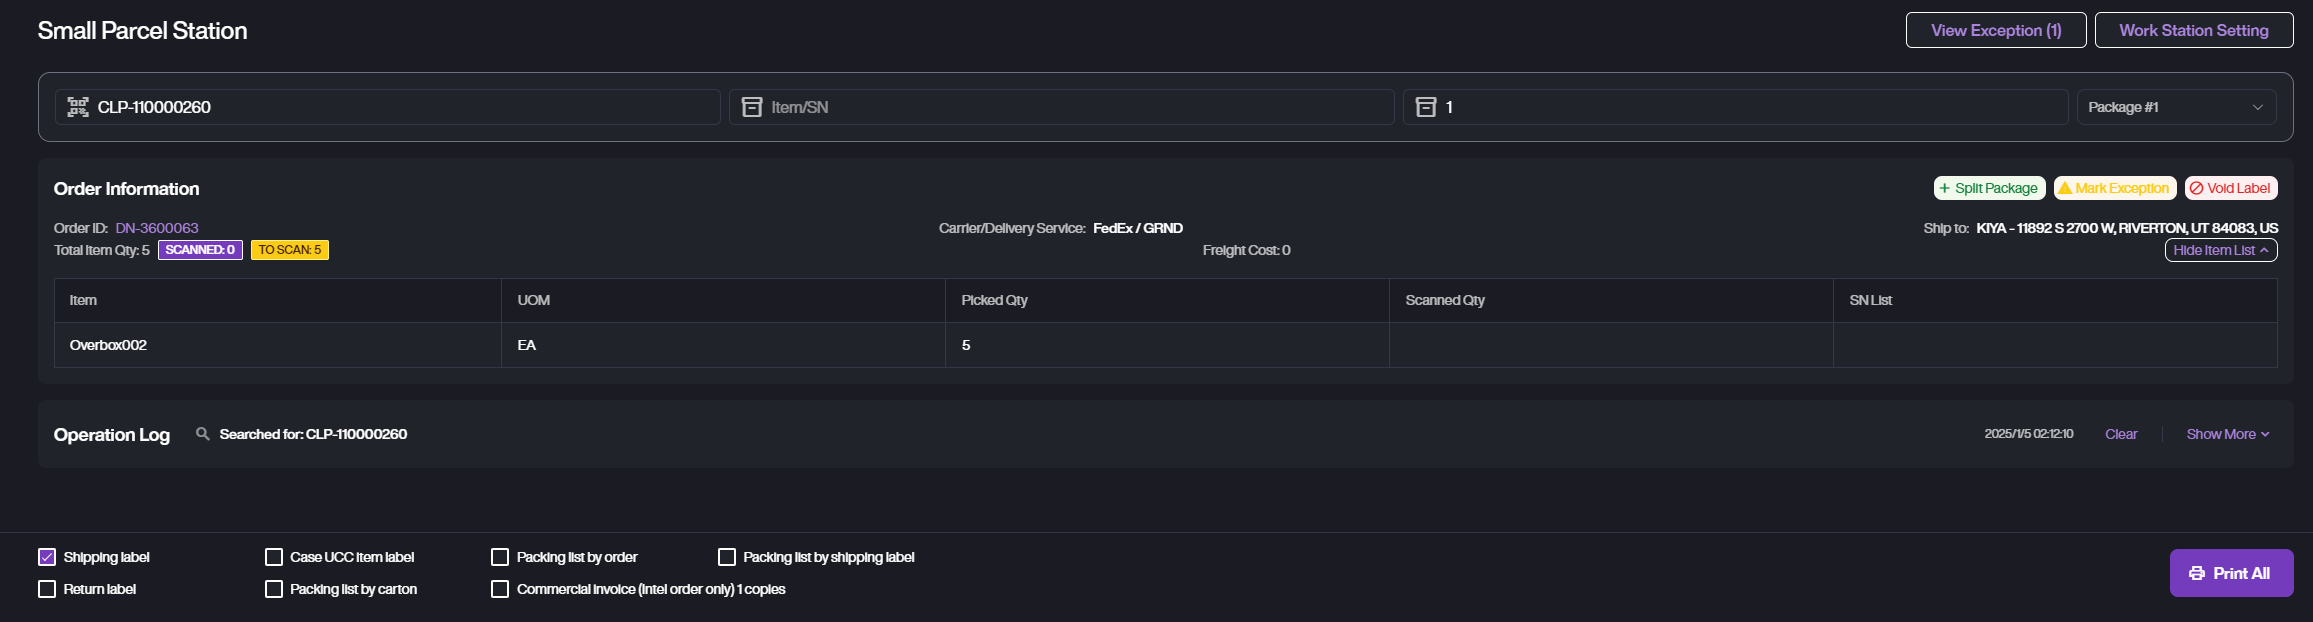
Task: Tick the Packing list by carton checkbox
Action: (274, 589)
